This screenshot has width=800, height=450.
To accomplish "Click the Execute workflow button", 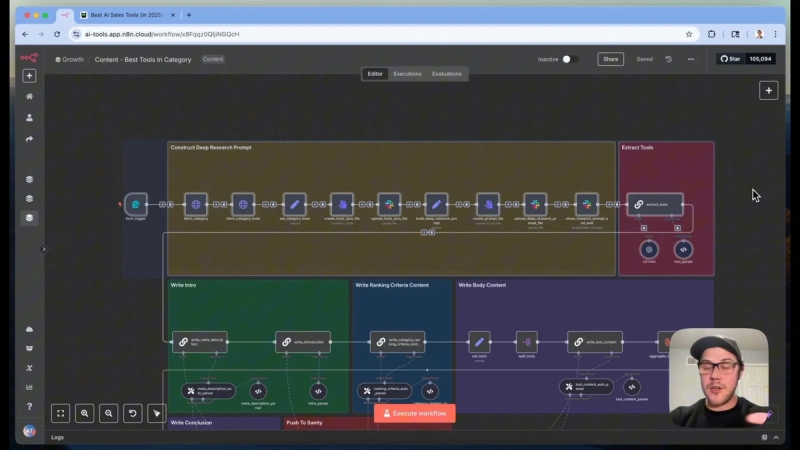I will click(415, 413).
